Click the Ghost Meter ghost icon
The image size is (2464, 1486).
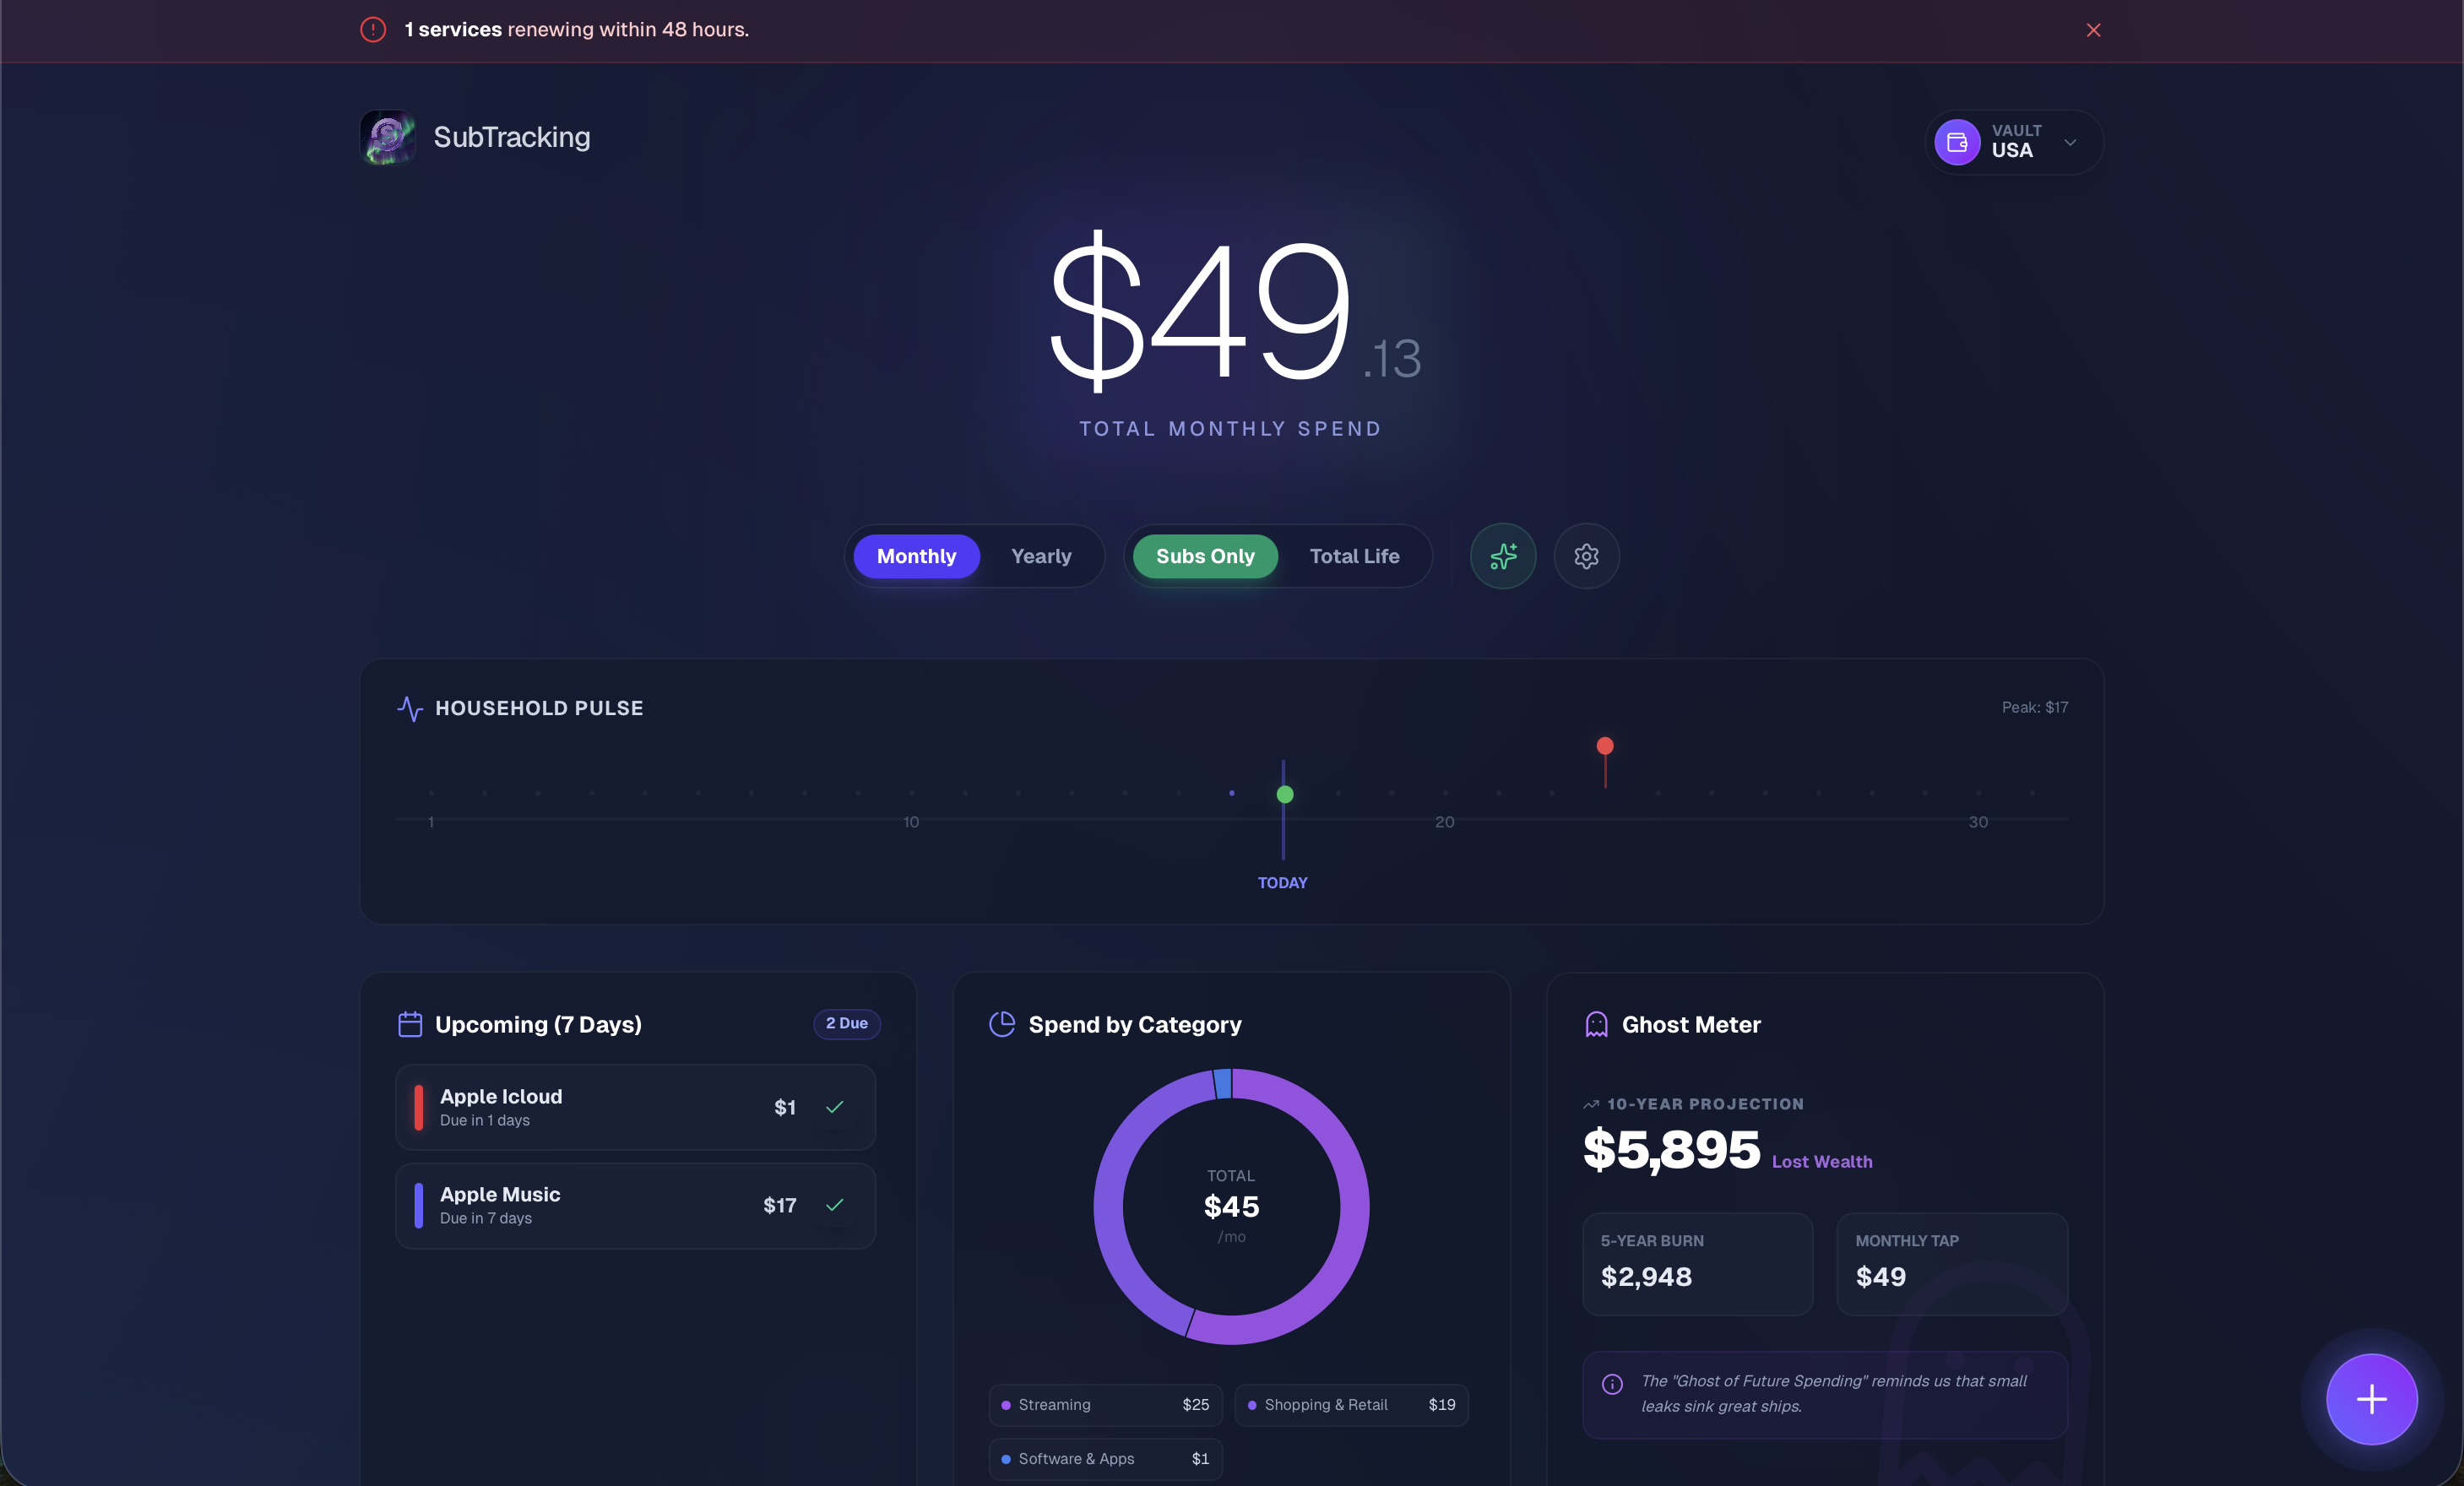pyautogui.click(x=1595, y=1024)
